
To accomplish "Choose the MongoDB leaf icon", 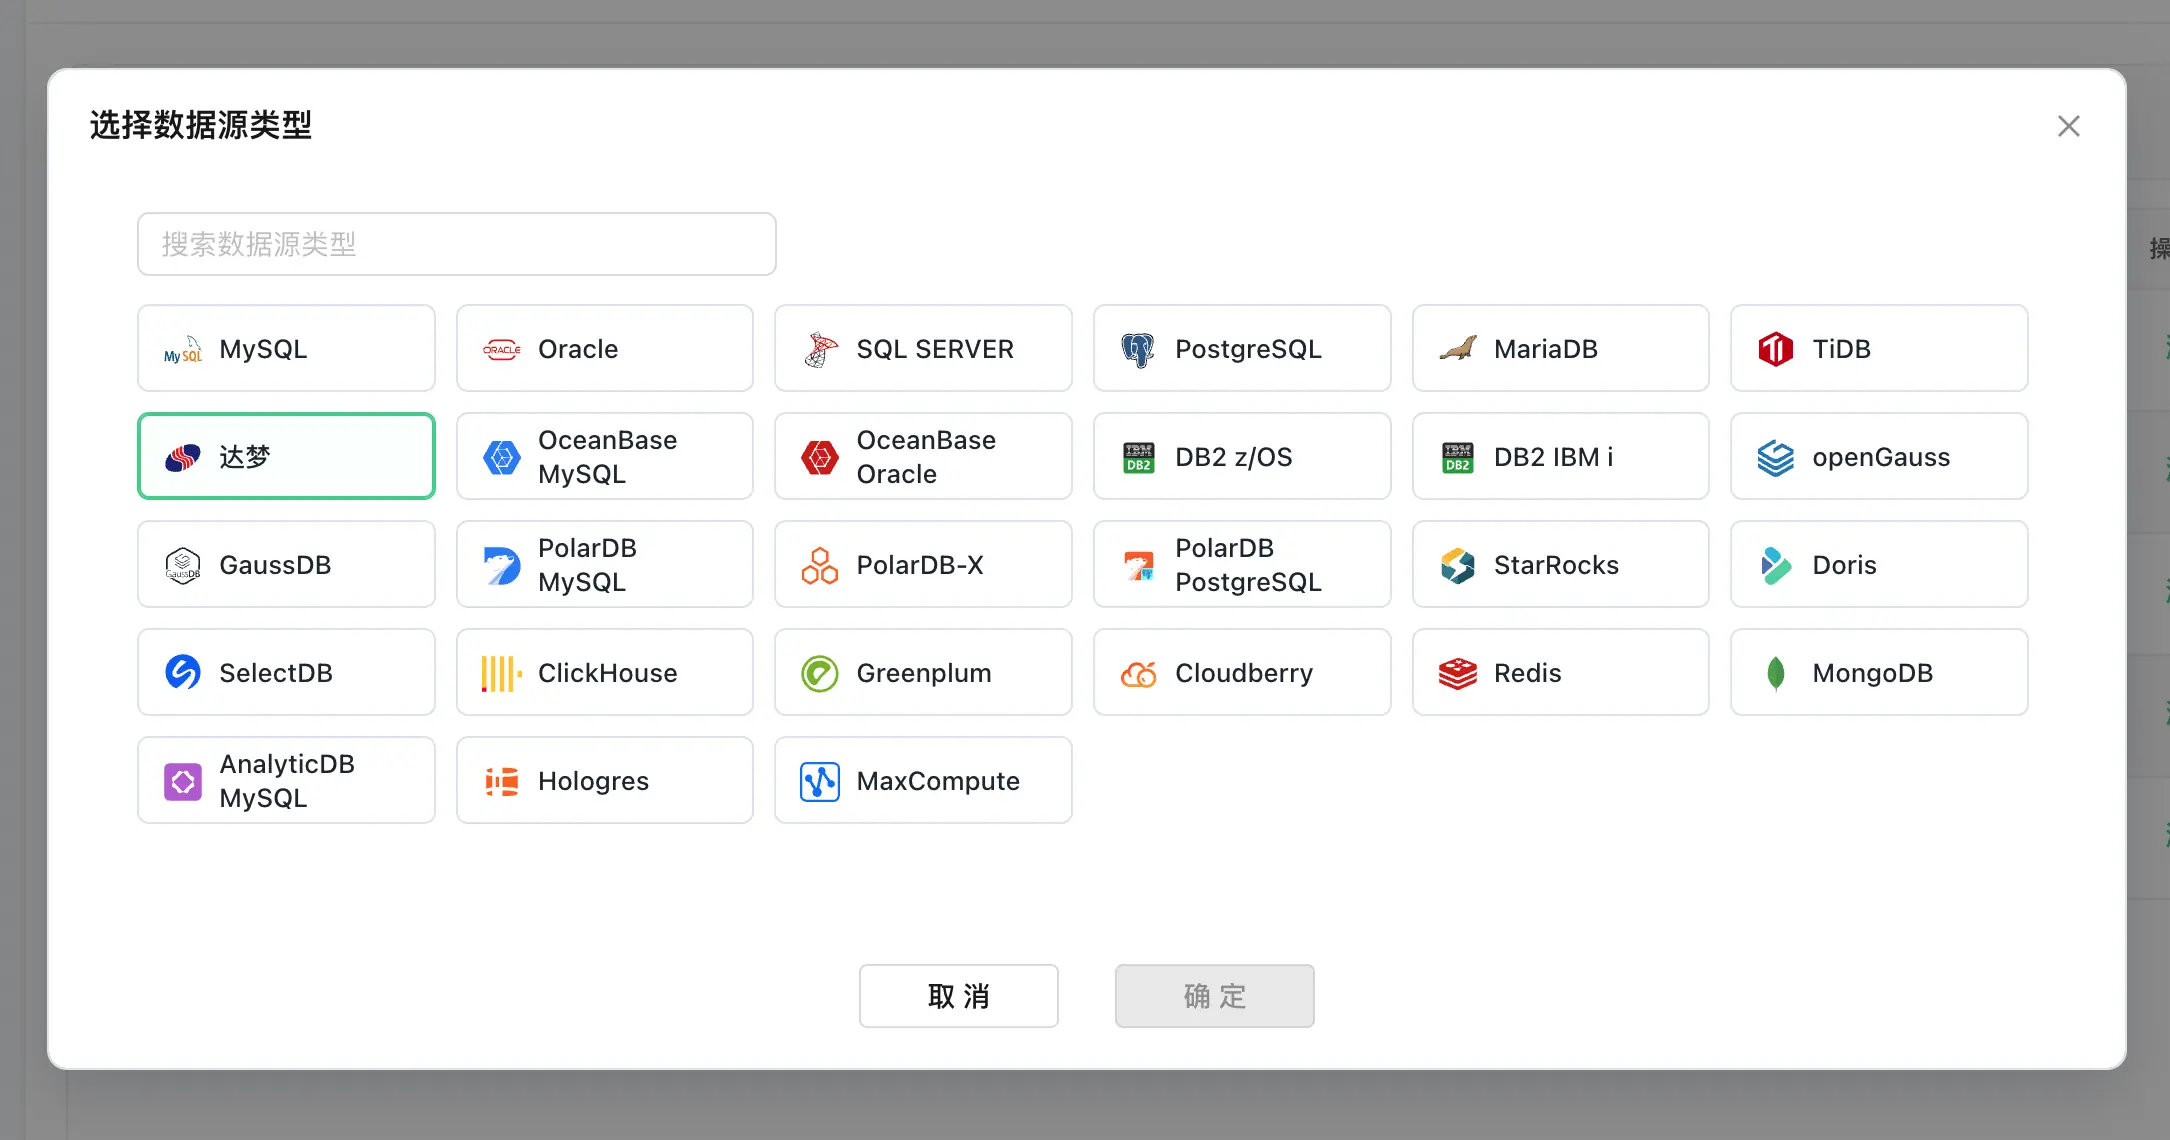I will coord(1776,673).
